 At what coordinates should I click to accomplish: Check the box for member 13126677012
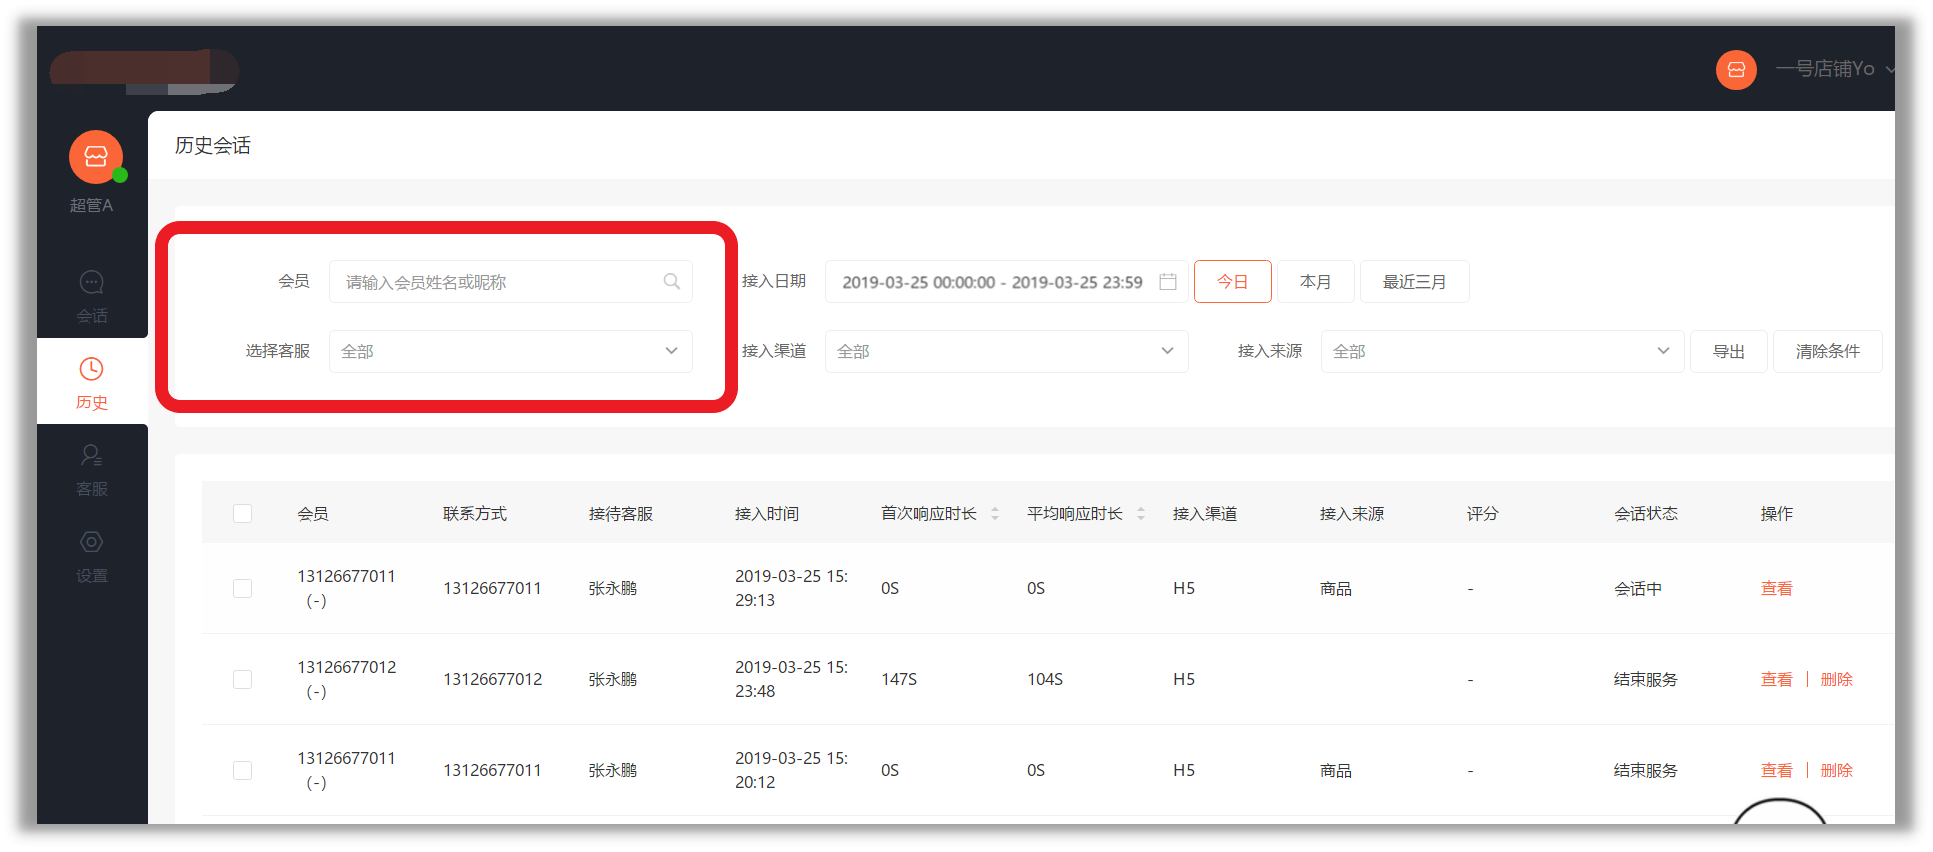click(242, 680)
